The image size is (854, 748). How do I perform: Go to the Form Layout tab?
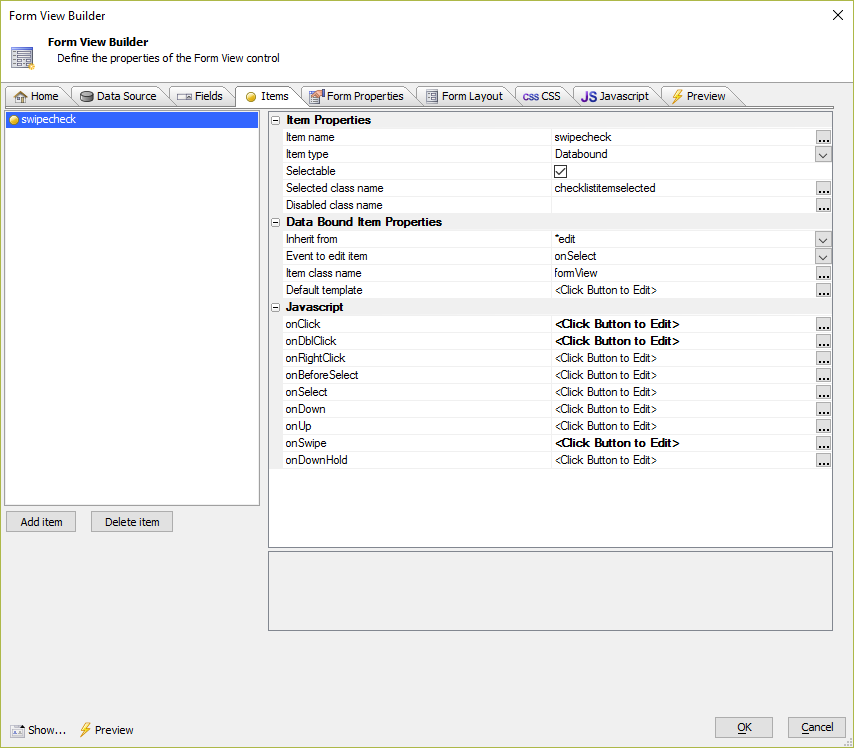tap(464, 96)
